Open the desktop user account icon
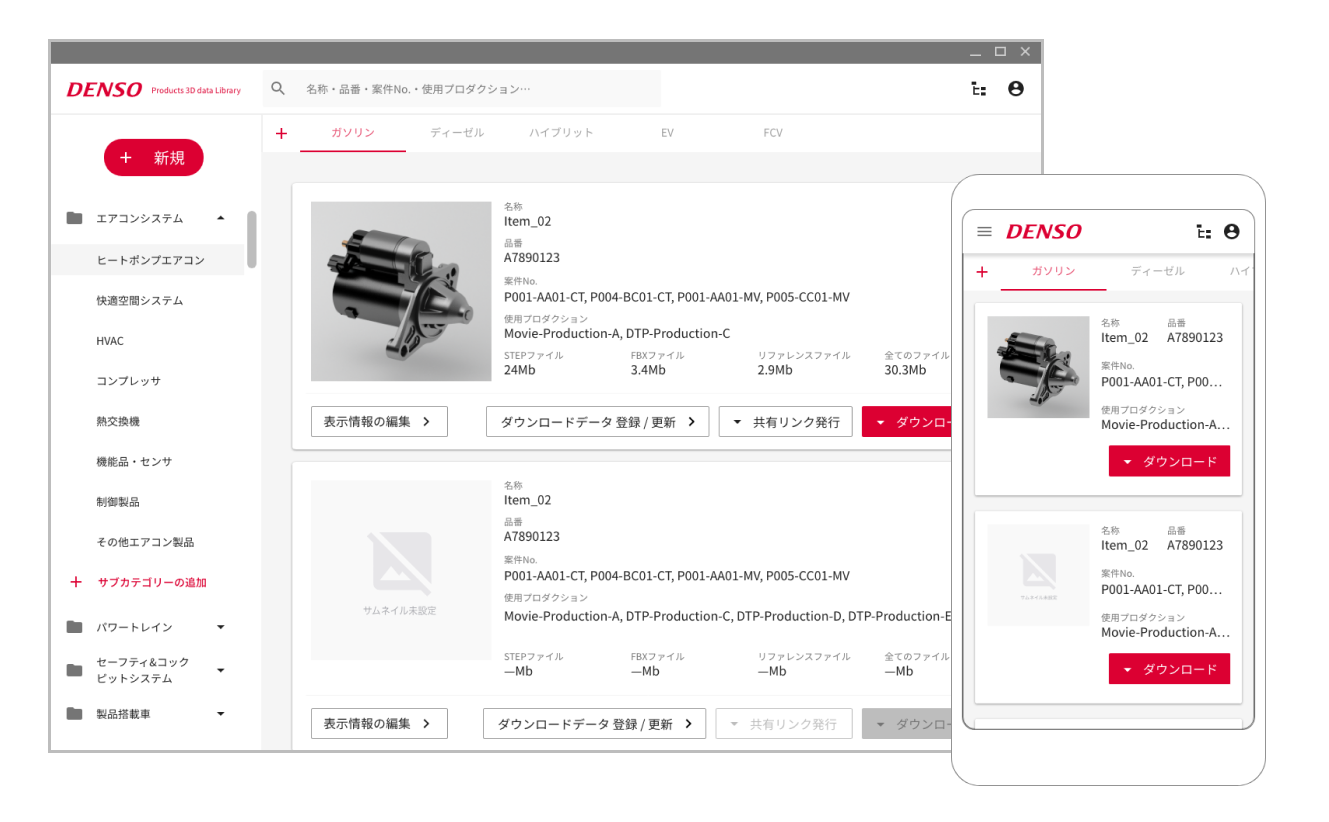The width and height of the screenshot is (1329, 822). tap(1016, 89)
